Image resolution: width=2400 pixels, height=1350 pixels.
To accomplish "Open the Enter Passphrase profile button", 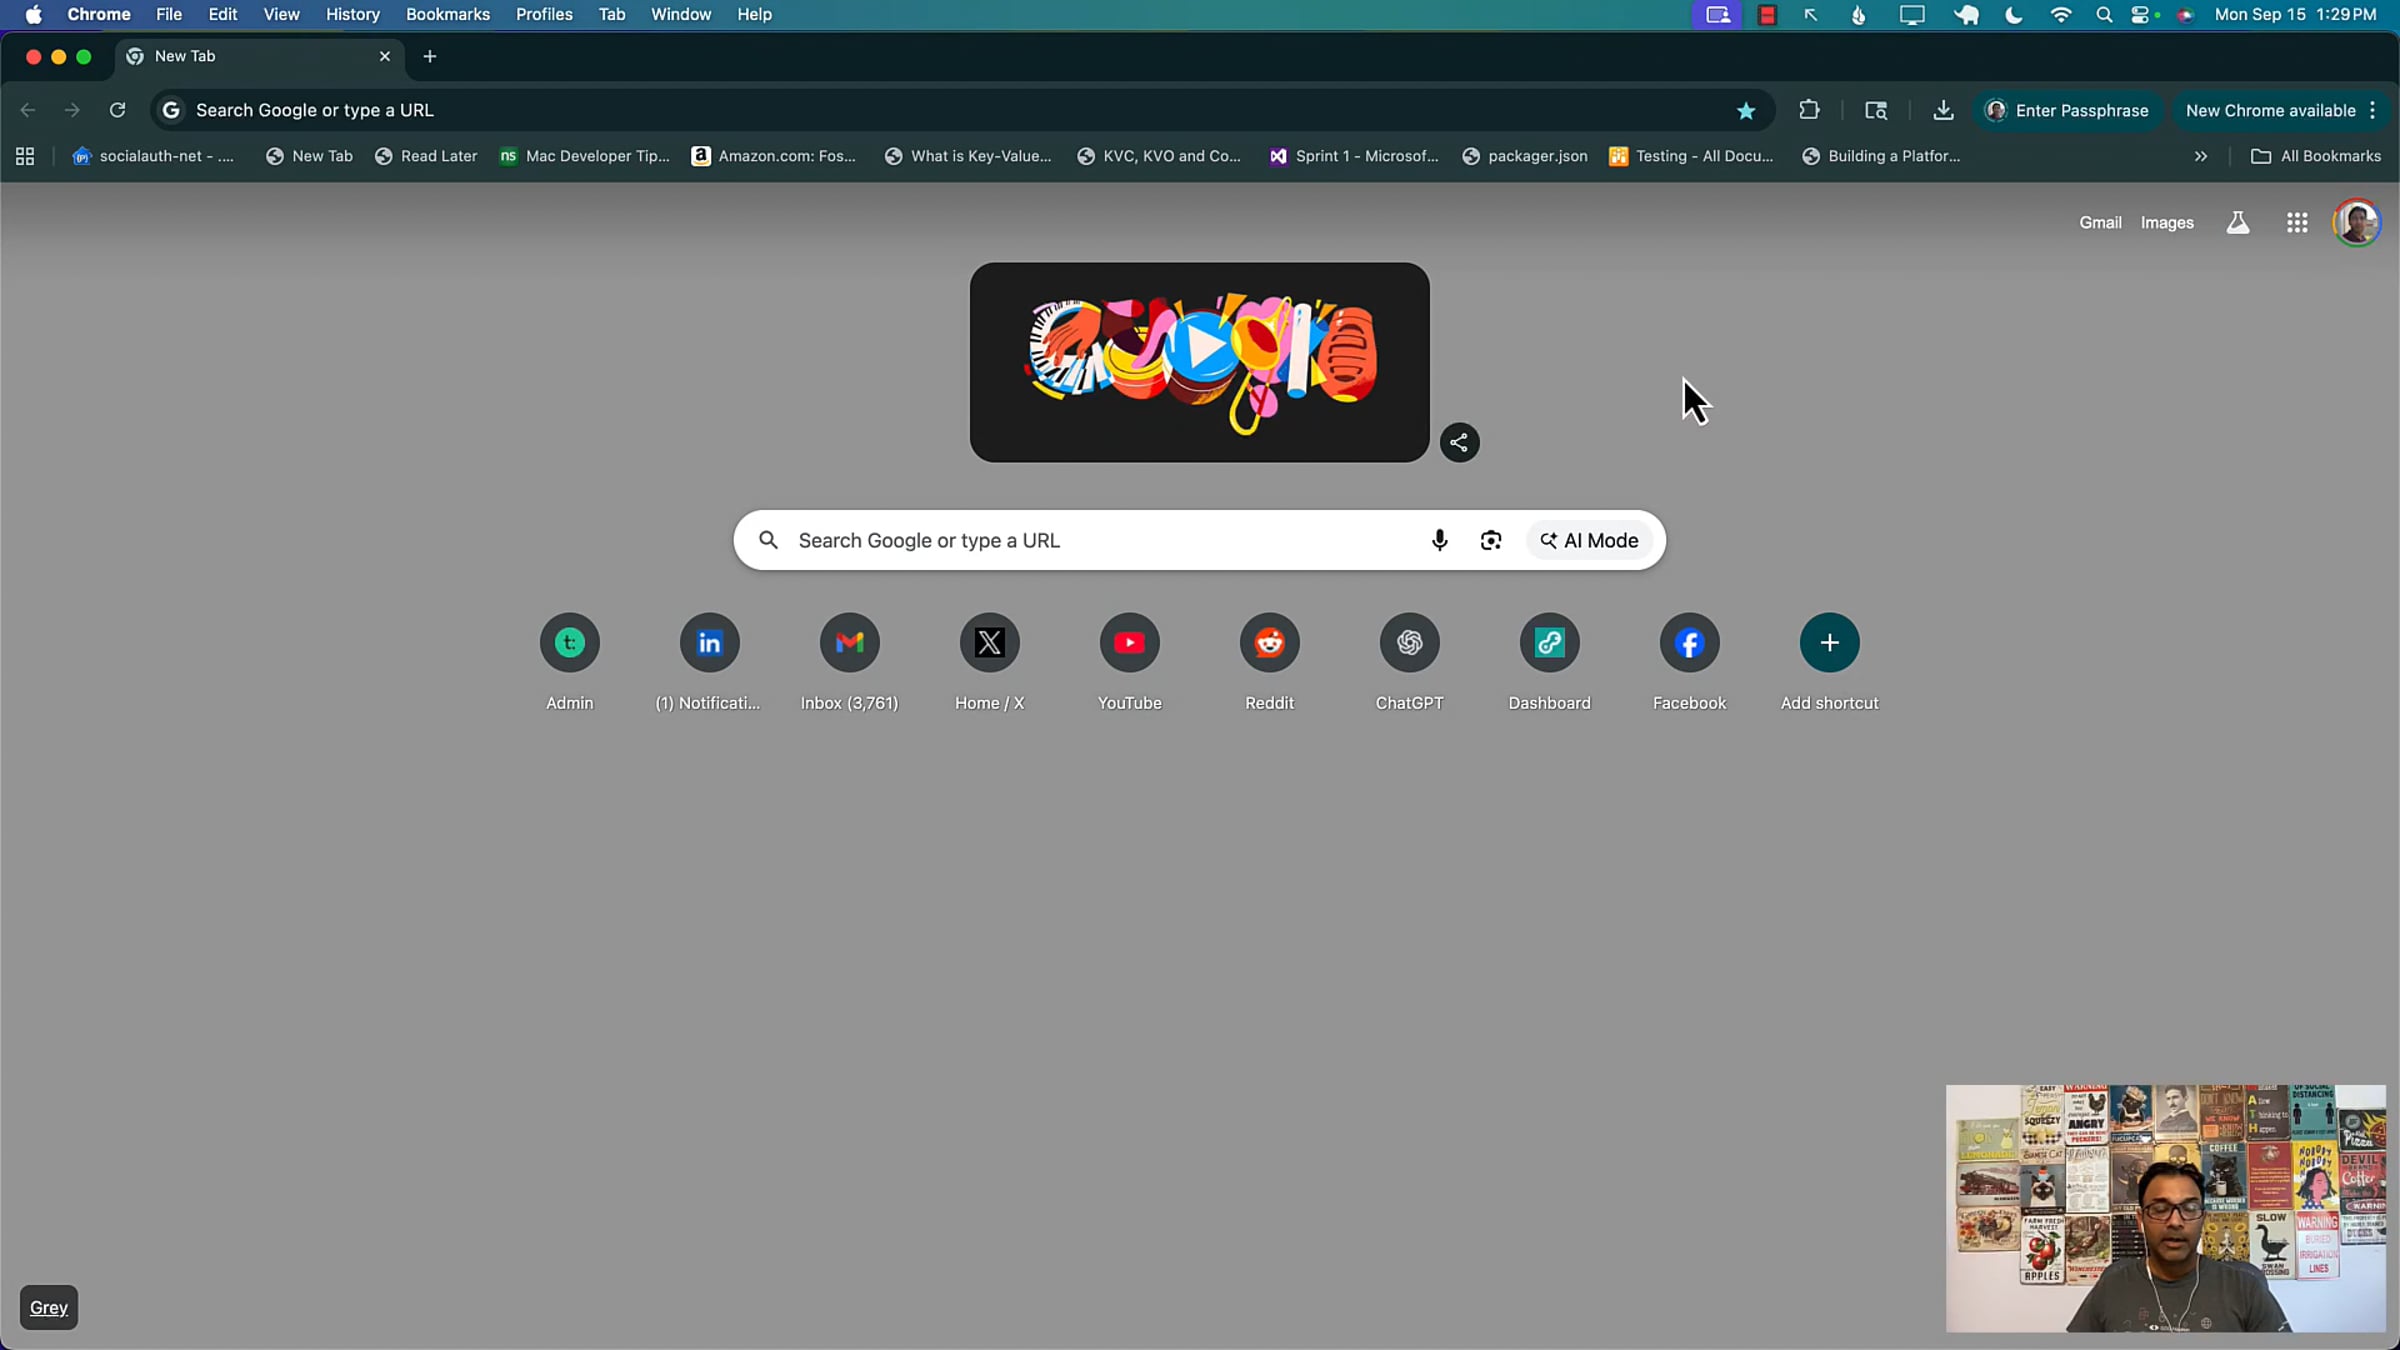I will pos(2067,110).
